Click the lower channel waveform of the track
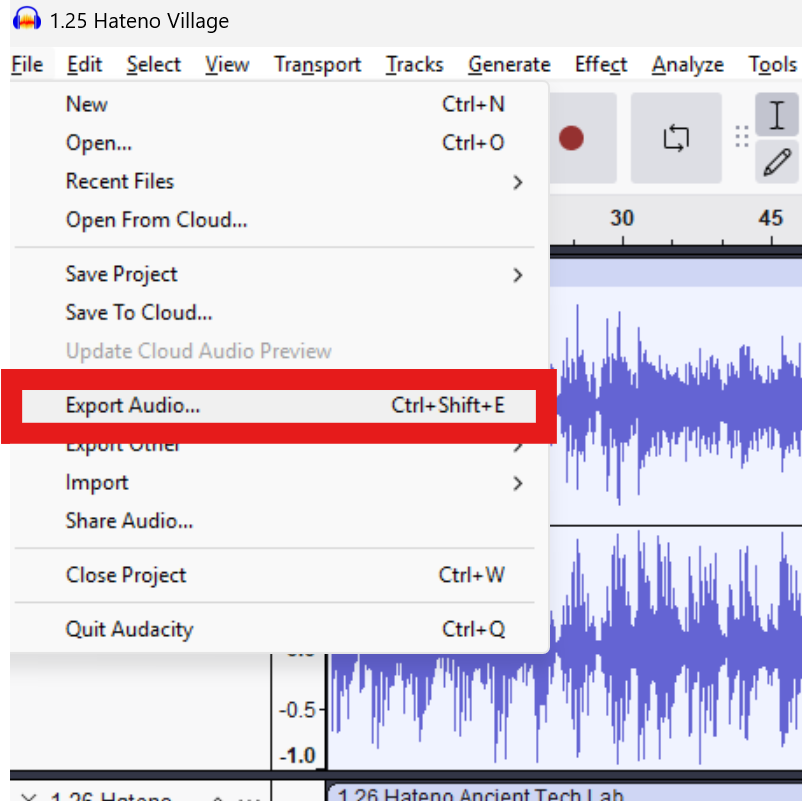This screenshot has height=801, width=802. coord(676,647)
